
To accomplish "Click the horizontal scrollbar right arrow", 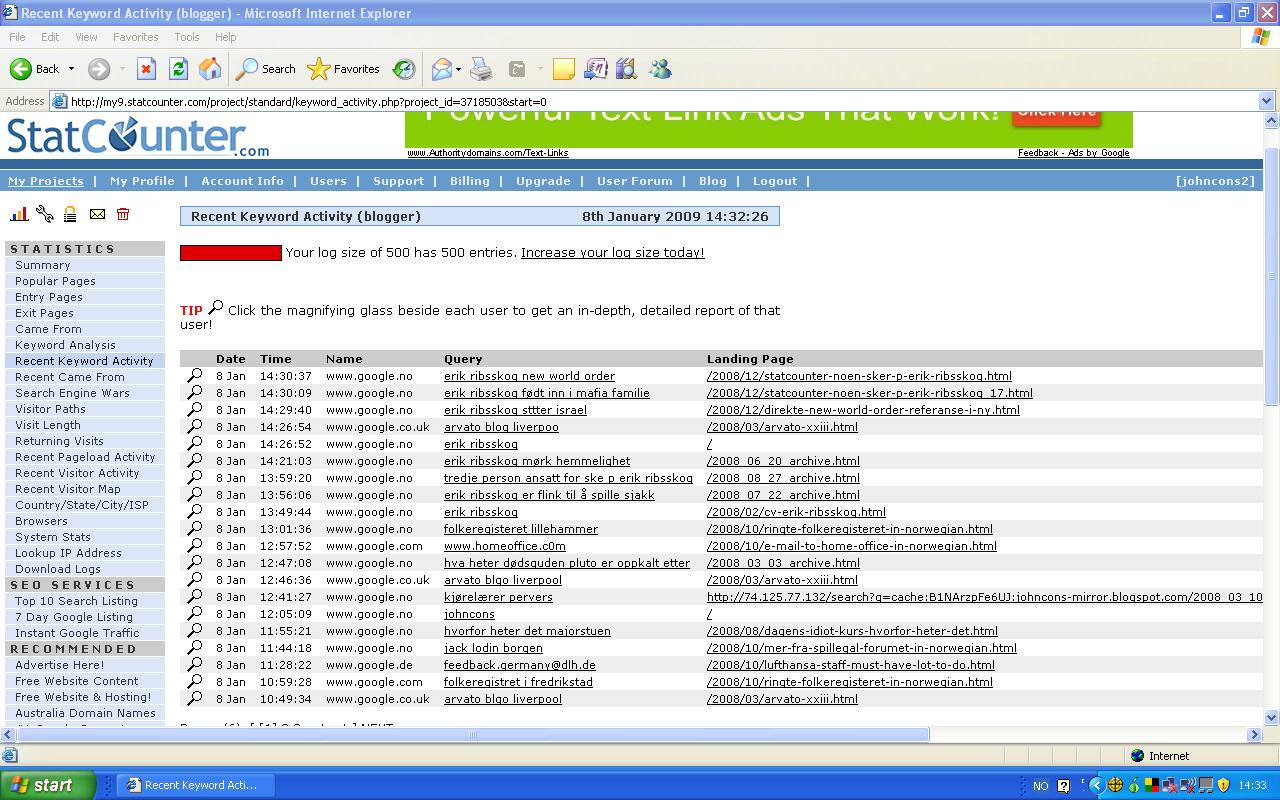I will [x=1255, y=734].
